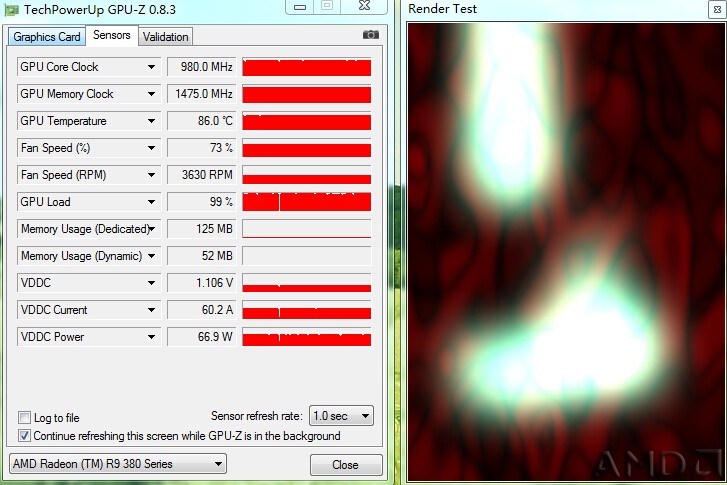Select the Sensors tab
The height and width of the screenshot is (485, 727).
(112, 35)
